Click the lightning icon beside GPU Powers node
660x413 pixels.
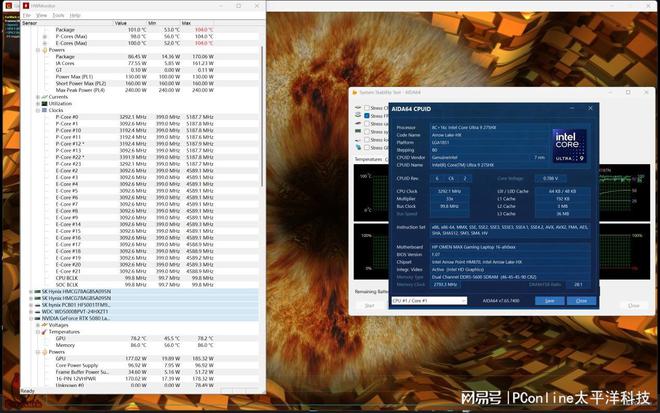[x=45, y=352]
